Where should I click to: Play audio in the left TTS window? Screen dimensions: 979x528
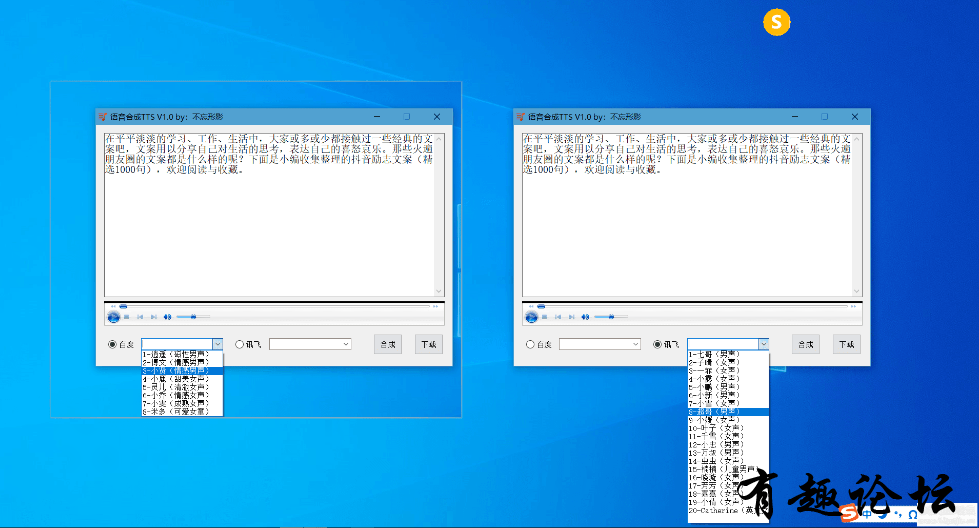[x=114, y=317]
